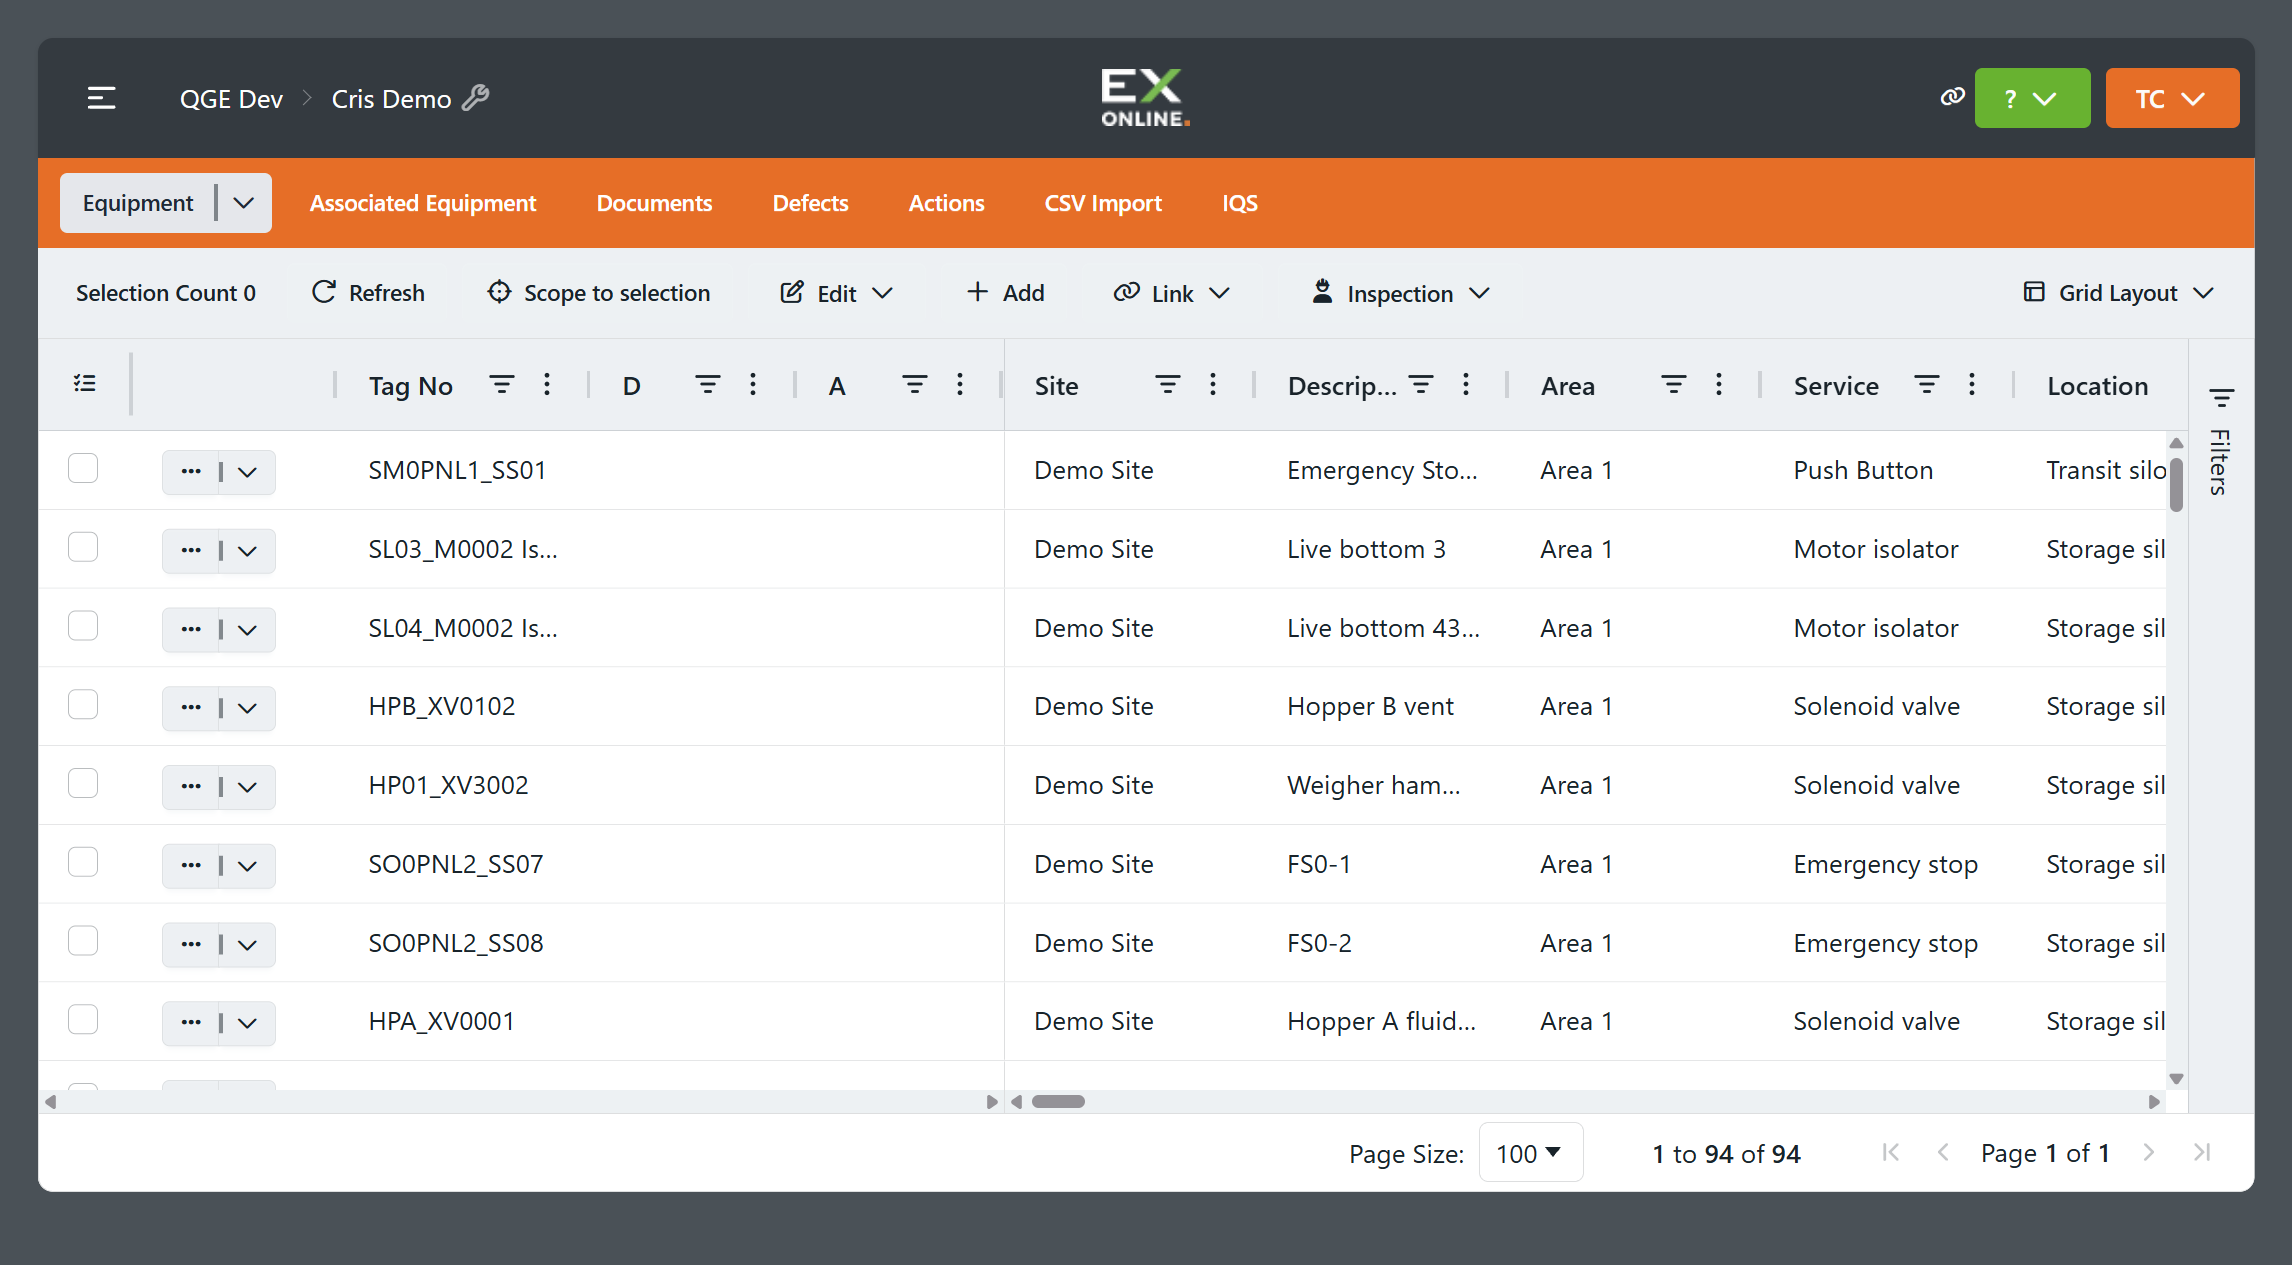2292x1265 pixels.
Task: Open the D column filter icon
Action: coord(707,384)
